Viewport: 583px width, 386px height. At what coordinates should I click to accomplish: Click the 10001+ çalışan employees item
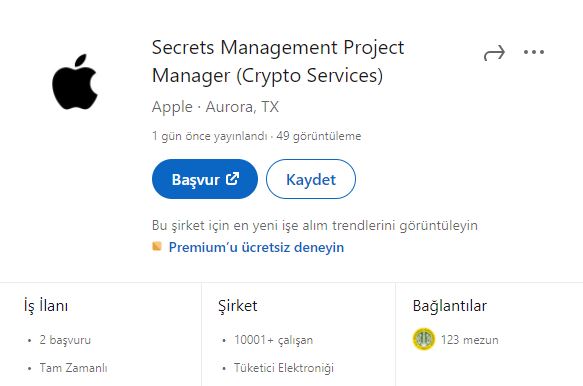[x=273, y=340]
